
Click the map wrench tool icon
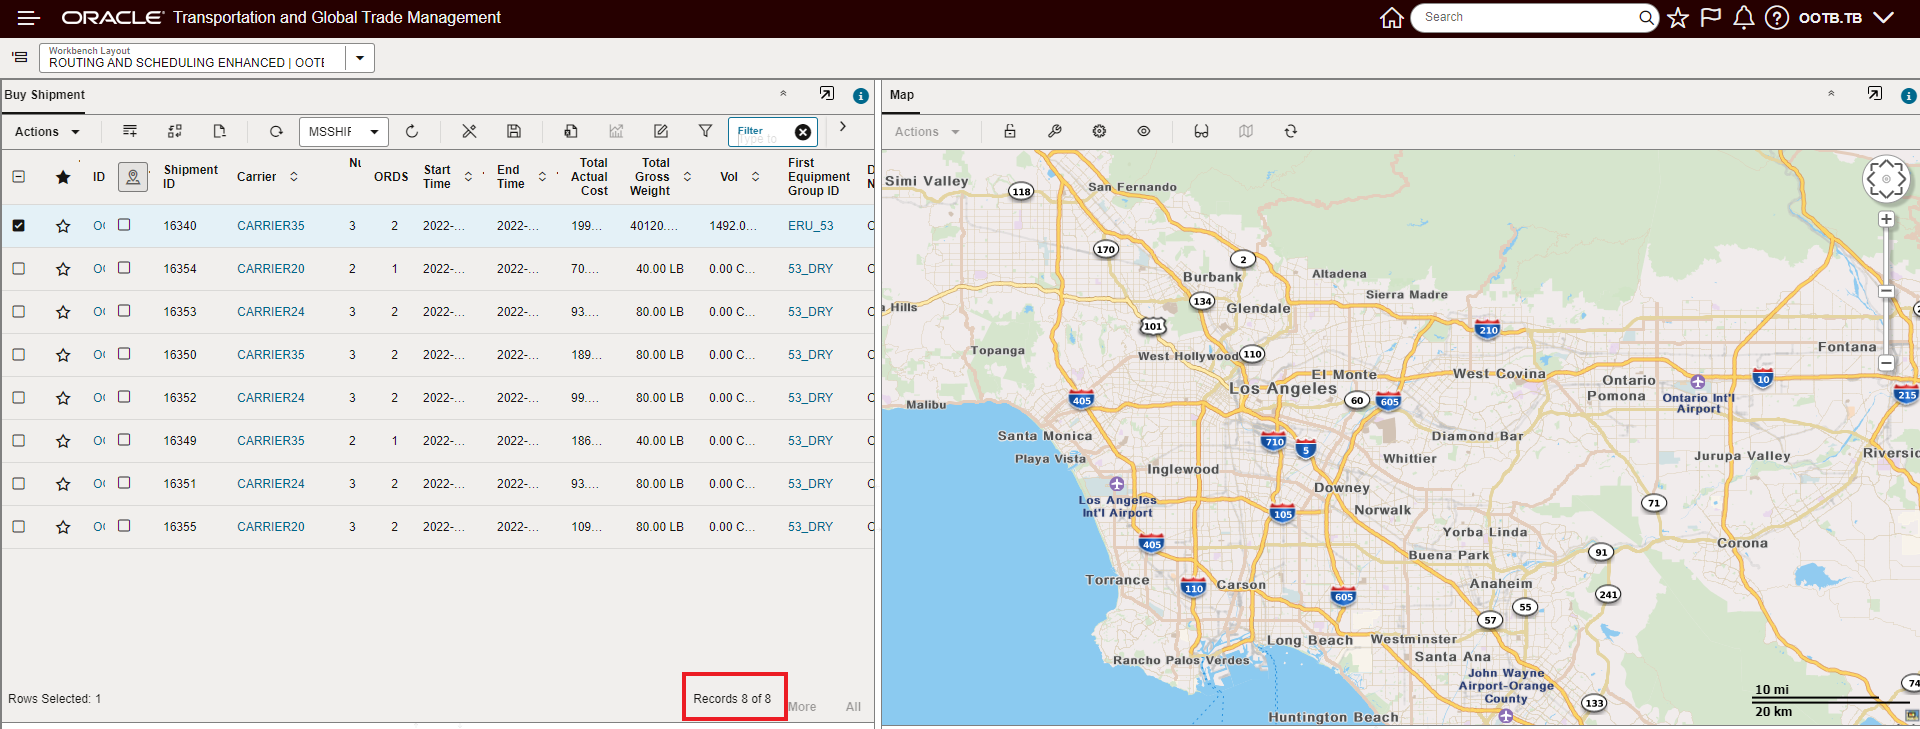[1054, 131]
